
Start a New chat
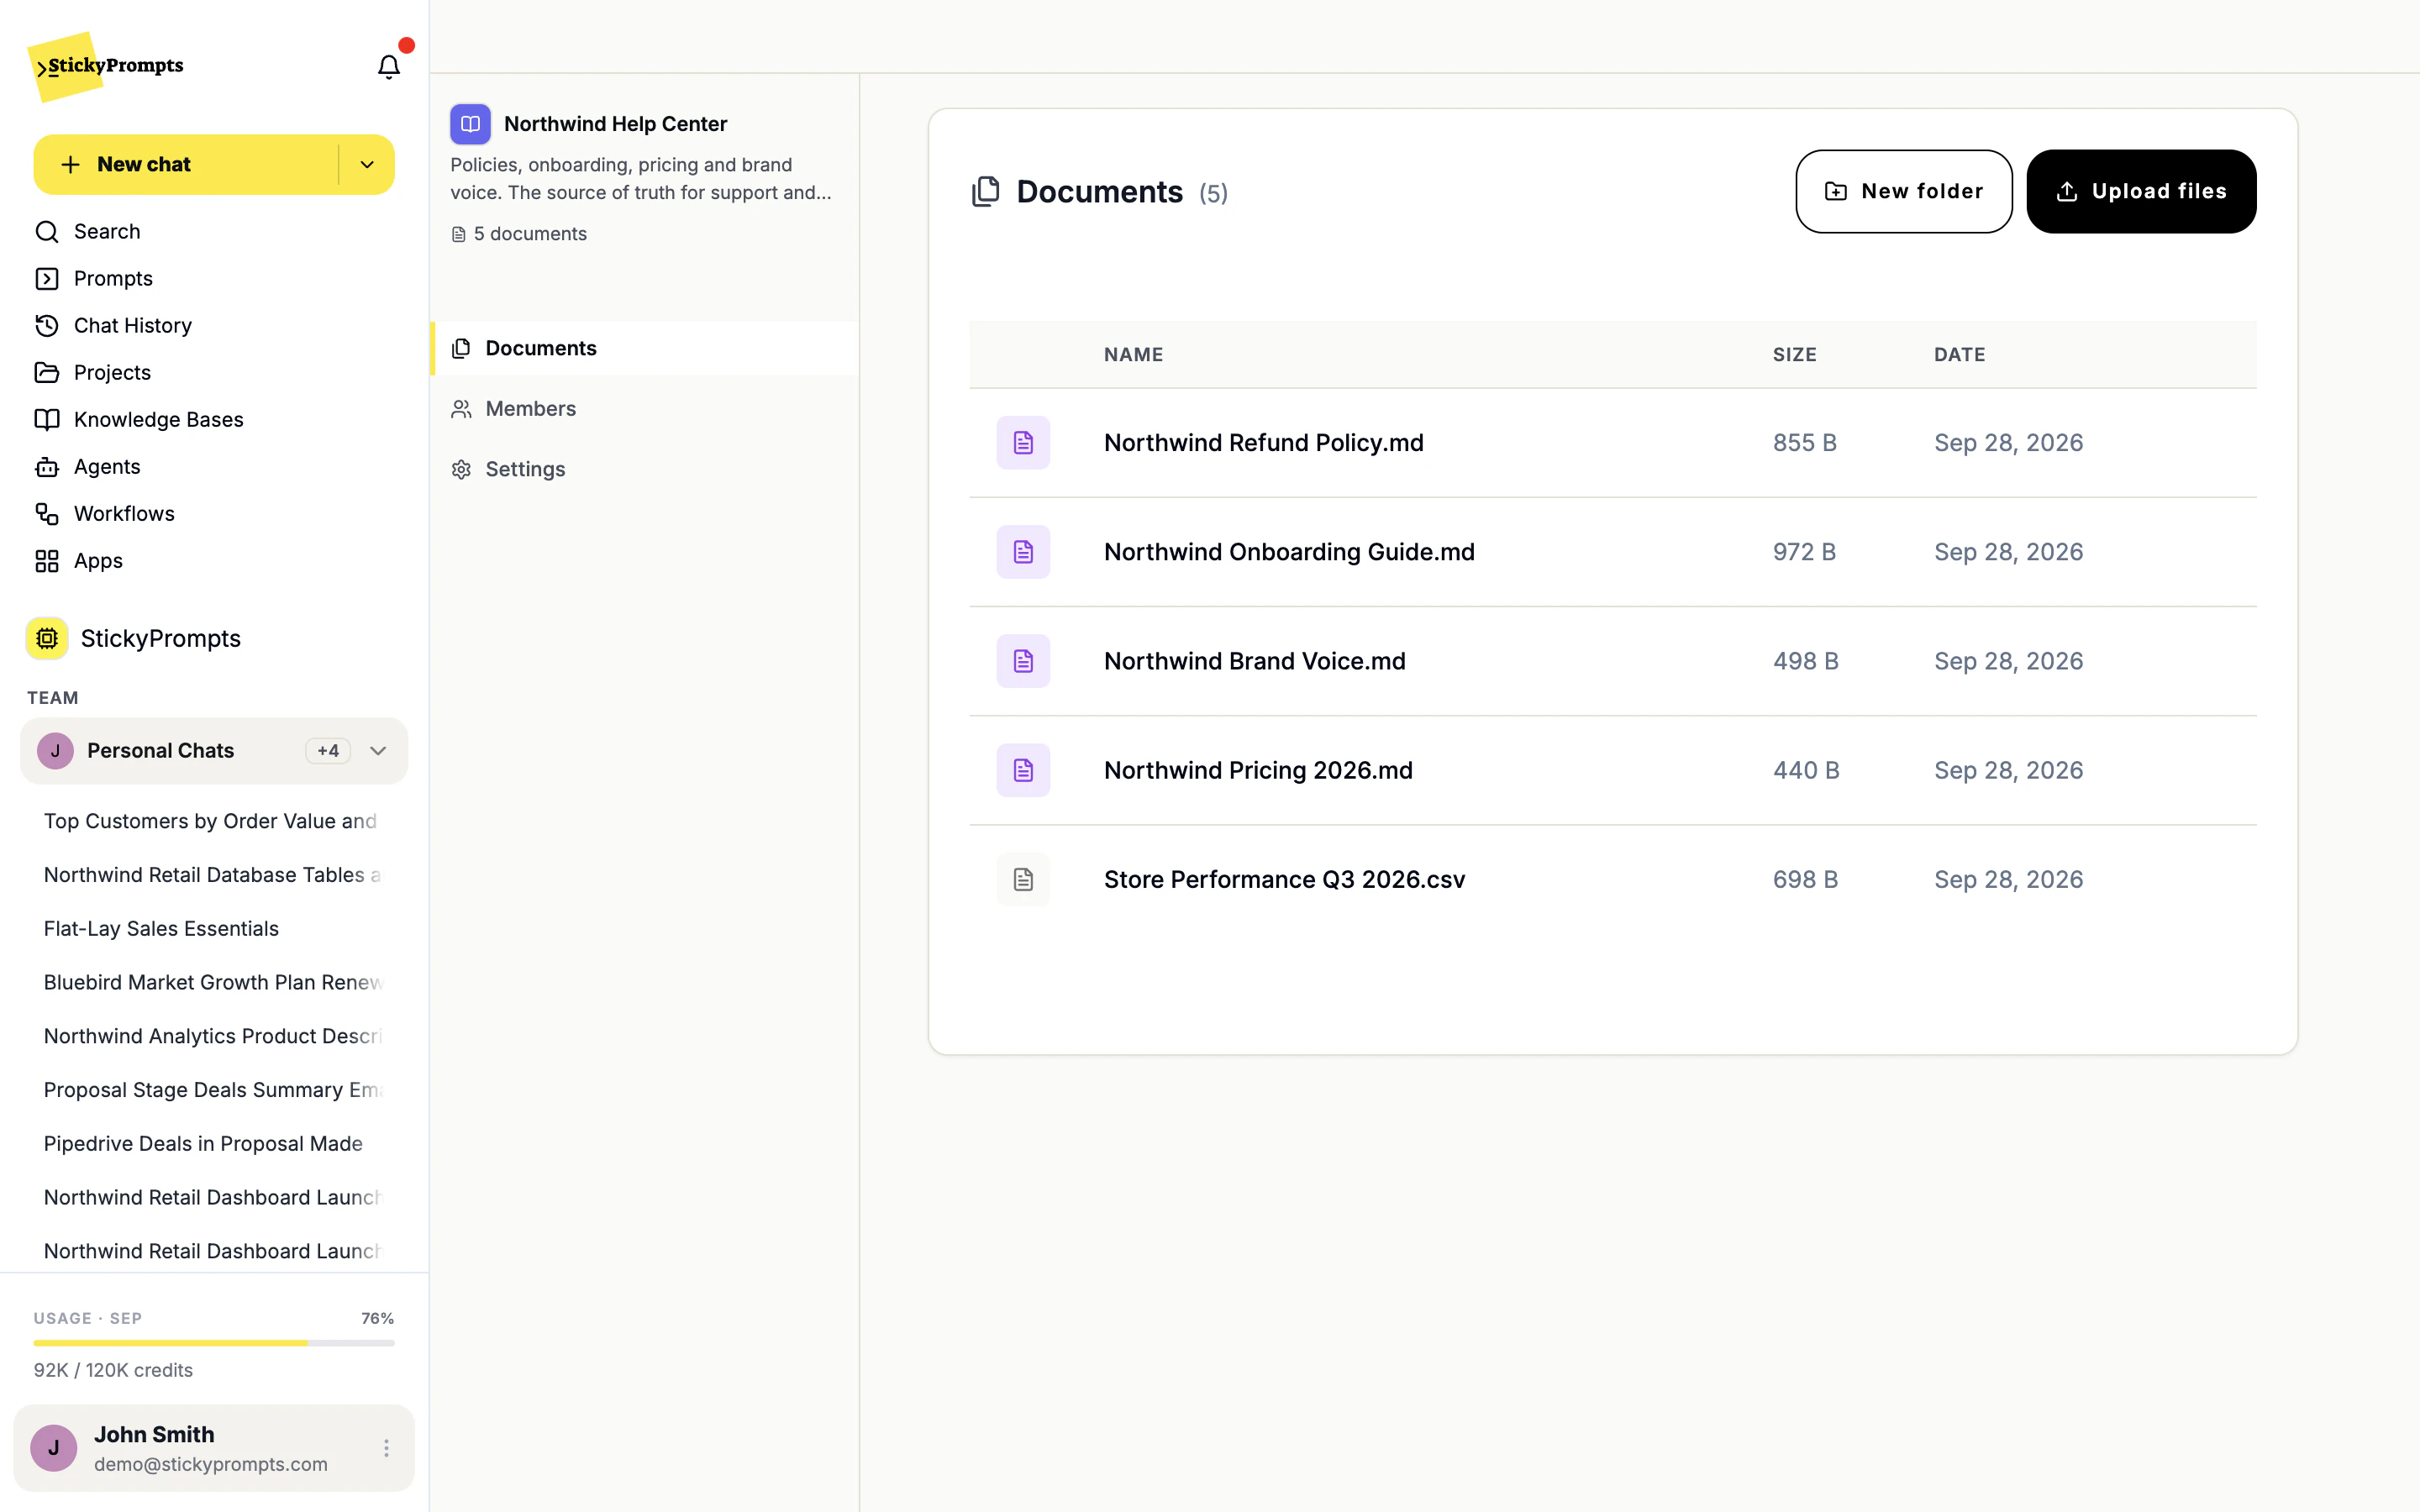[186, 165]
